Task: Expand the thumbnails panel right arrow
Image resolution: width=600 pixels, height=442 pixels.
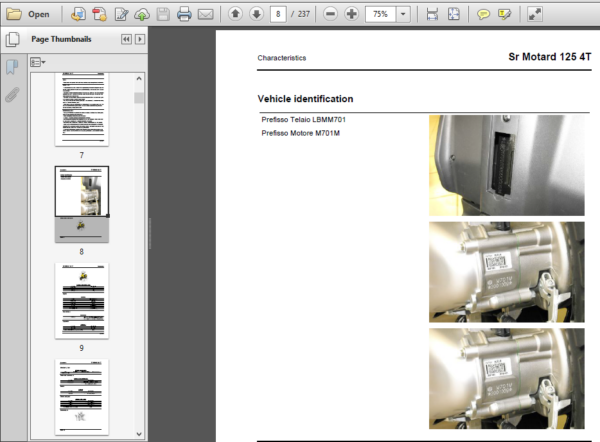Action: (140, 39)
